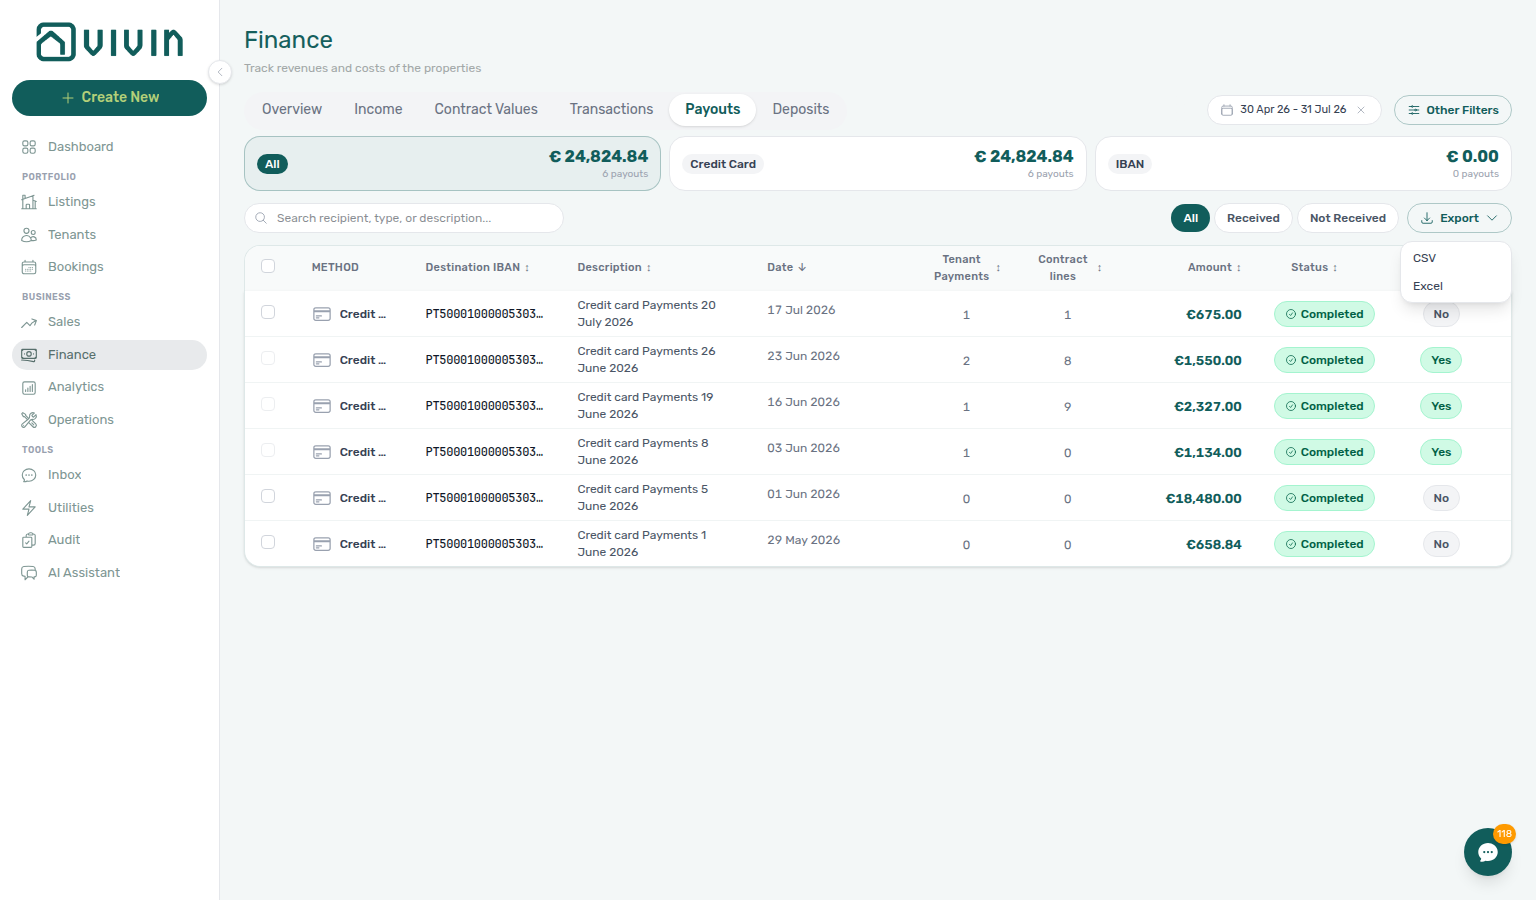The height and width of the screenshot is (900, 1536).
Task: Open the Export dropdown
Action: [x=1459, y=218]
